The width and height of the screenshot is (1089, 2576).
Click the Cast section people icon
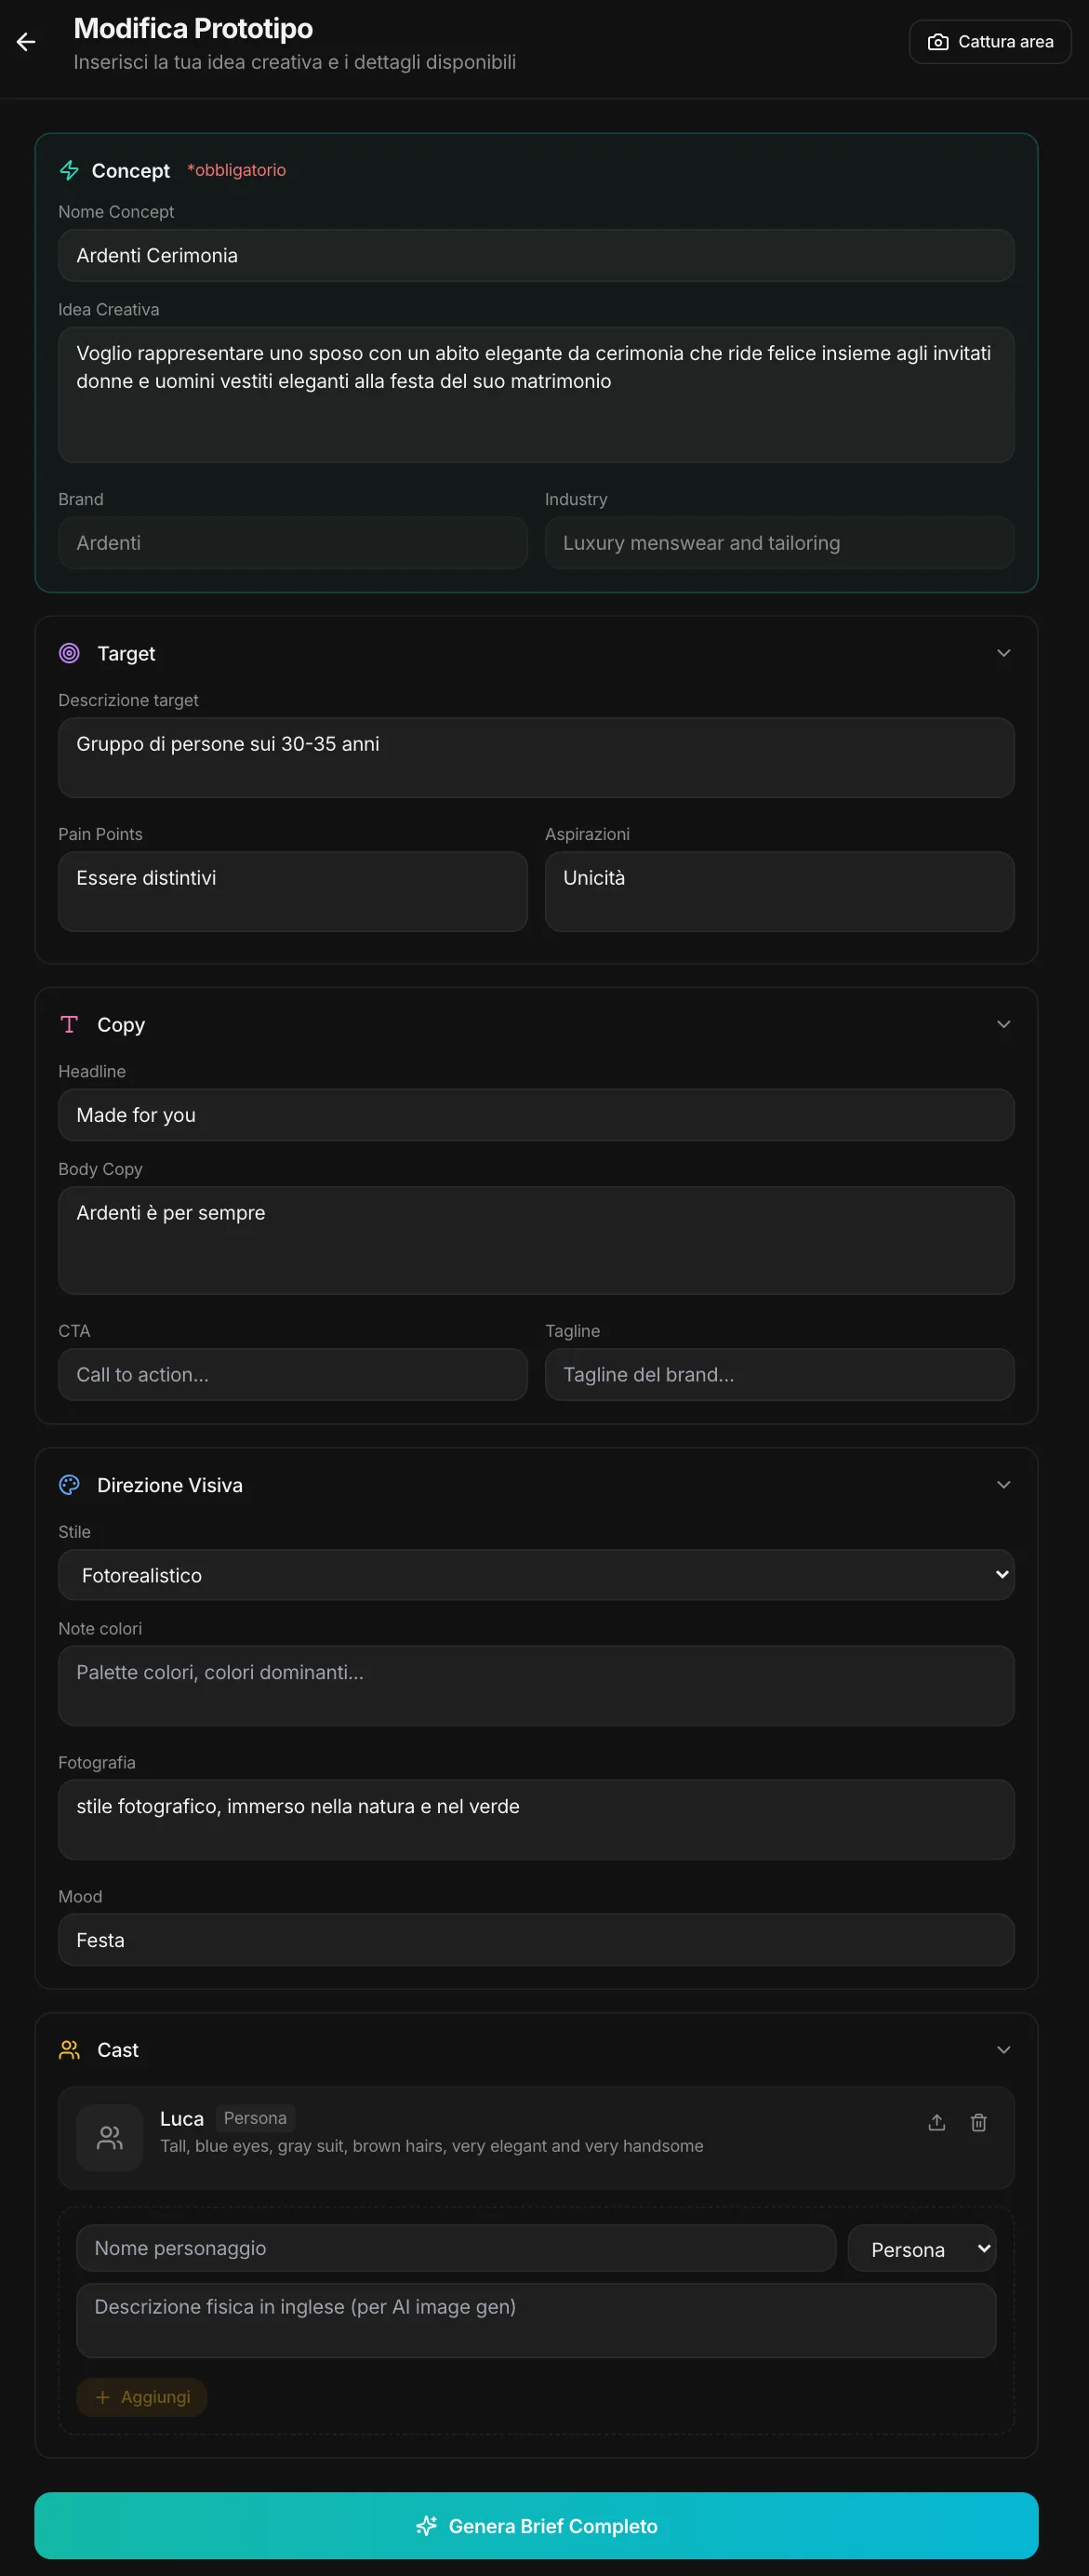point(69,2050)
